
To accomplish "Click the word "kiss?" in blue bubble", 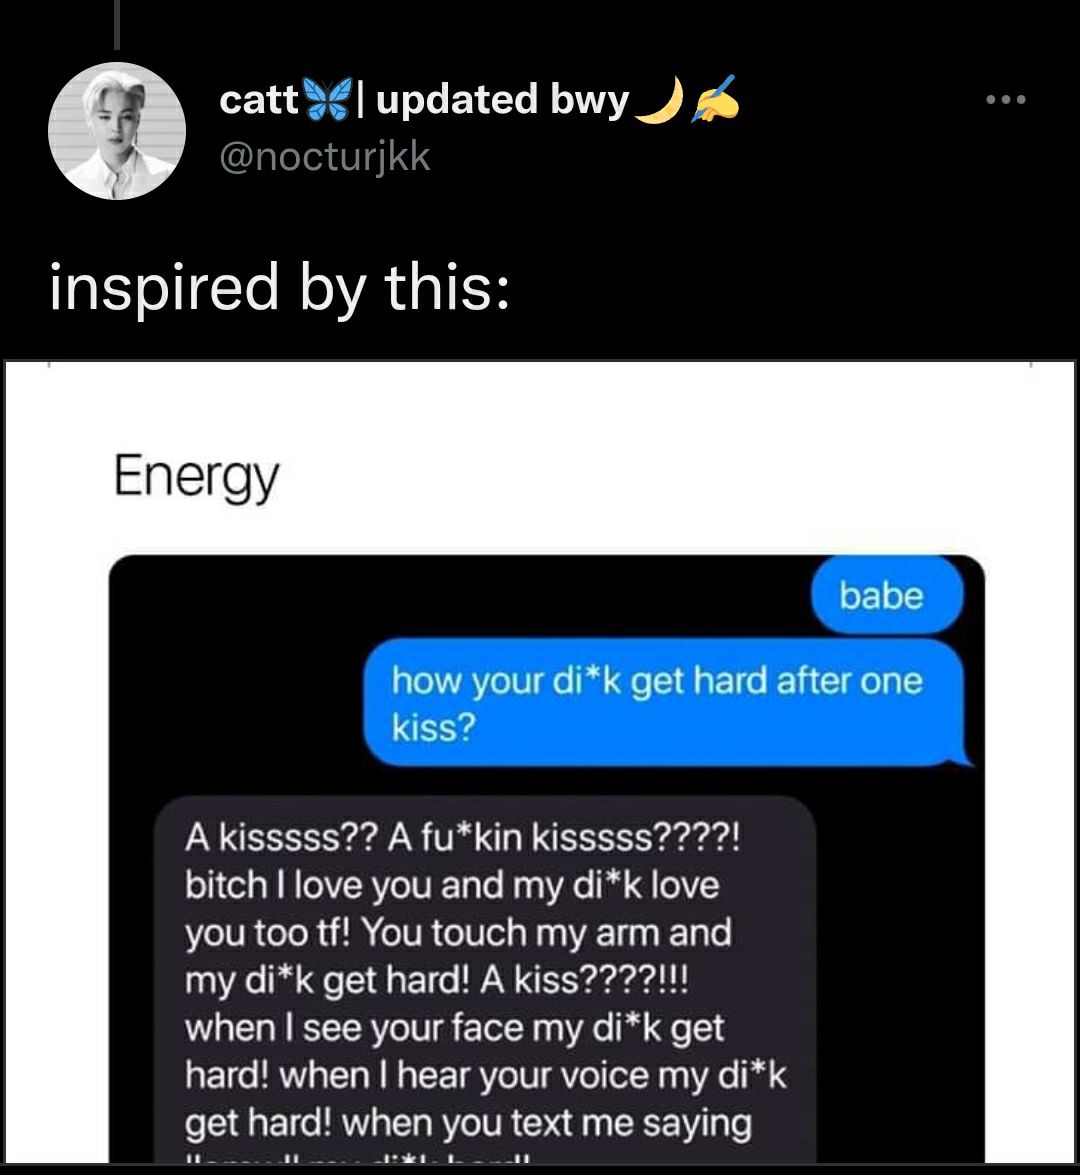I will tap(433, 727).
